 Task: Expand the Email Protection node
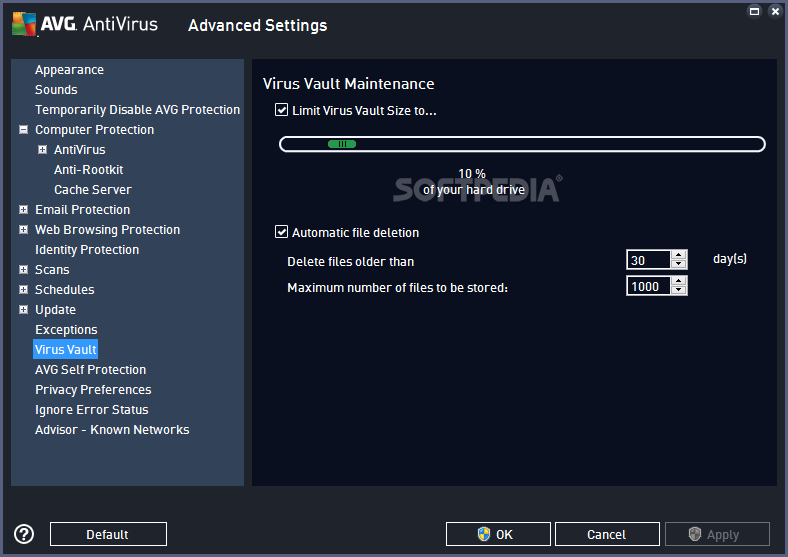pyautogui.click(x=23, y=210)
